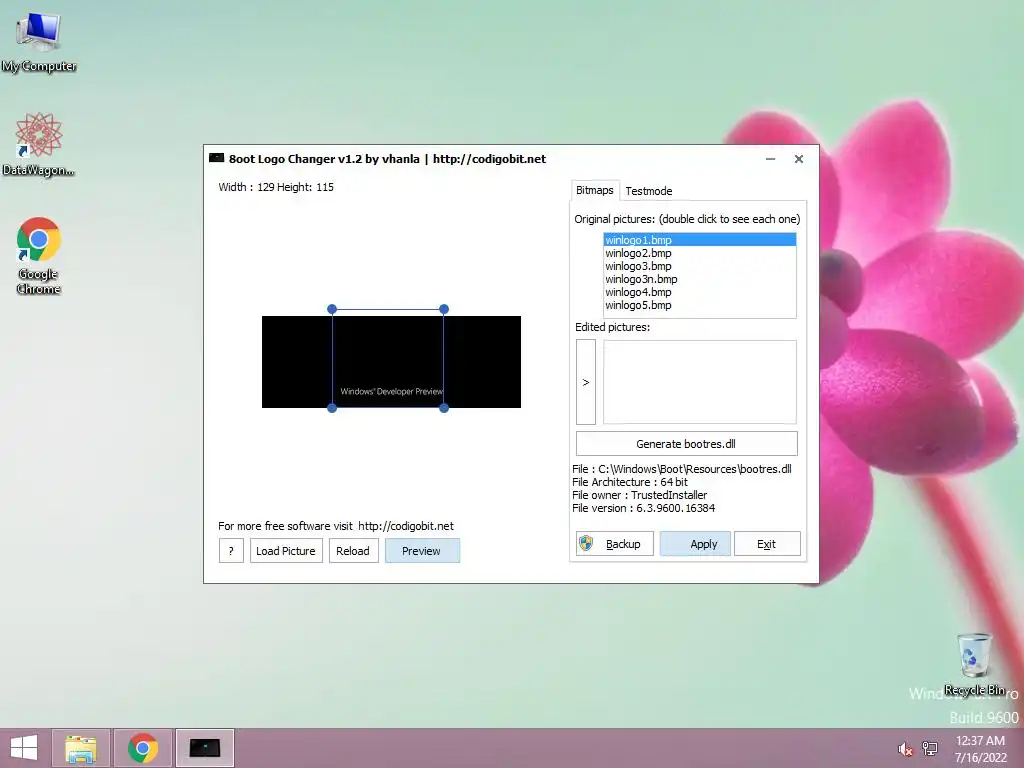Click the Width/Height dimensions label

pyautogui.click(x=276, y=187)
